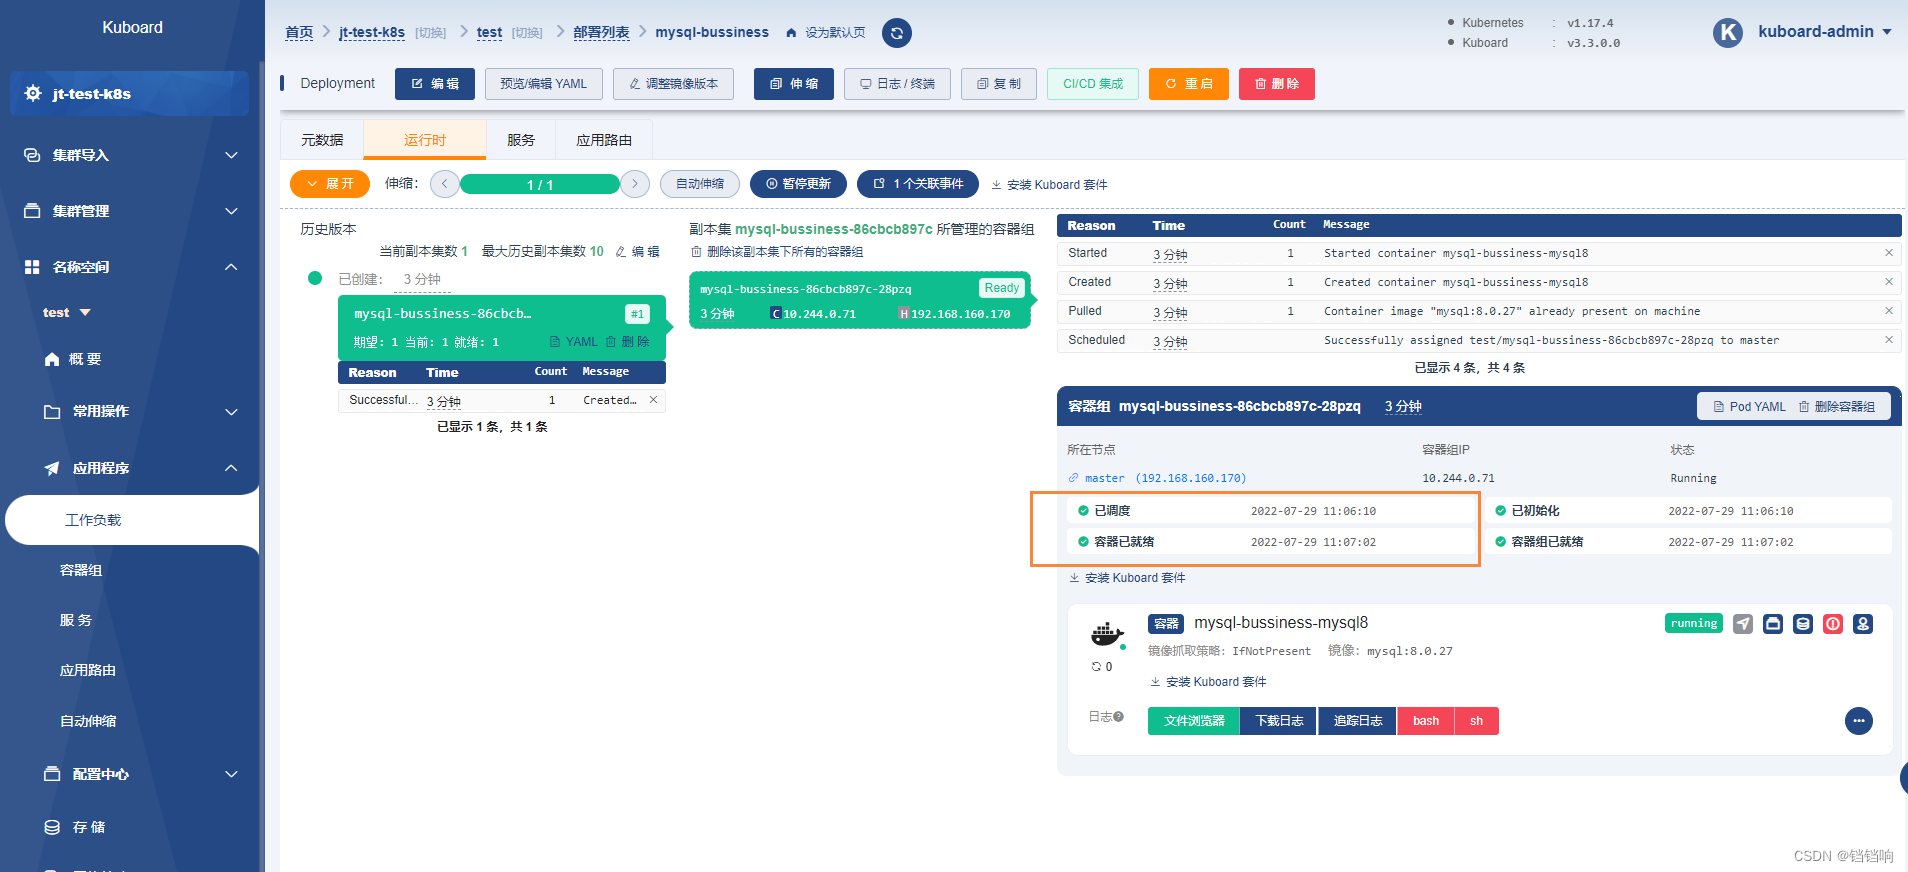Click the K avatar of kuboard-admin

(1728, 33)
